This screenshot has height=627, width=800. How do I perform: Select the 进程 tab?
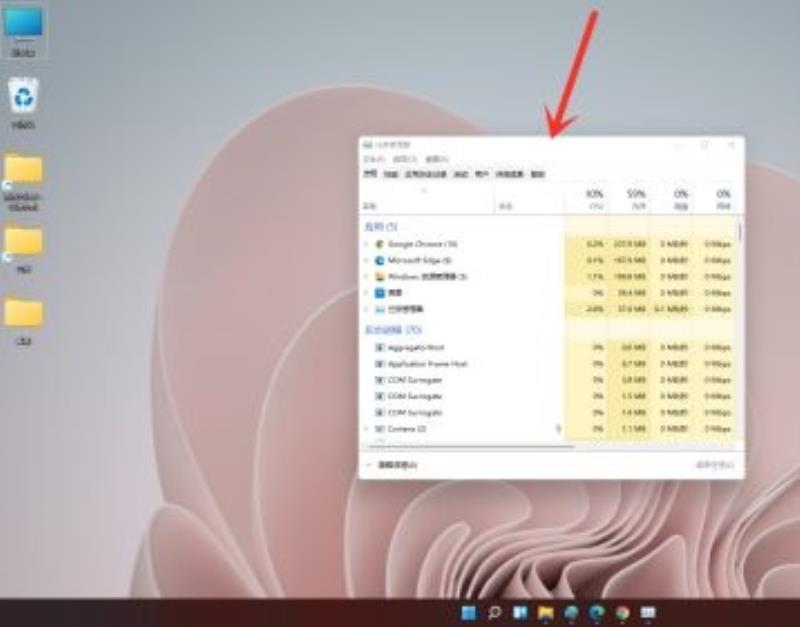click(x=370, y=174)
